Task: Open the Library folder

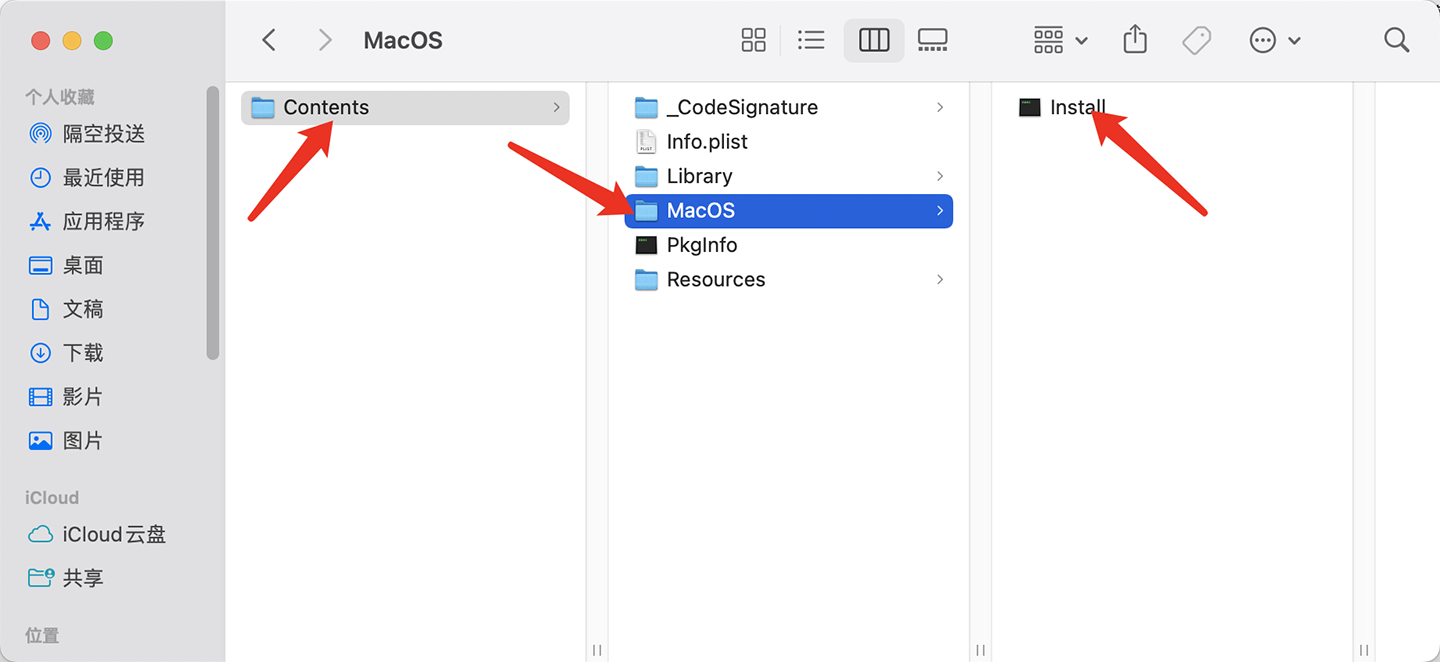Action: [x=699, y=176]
